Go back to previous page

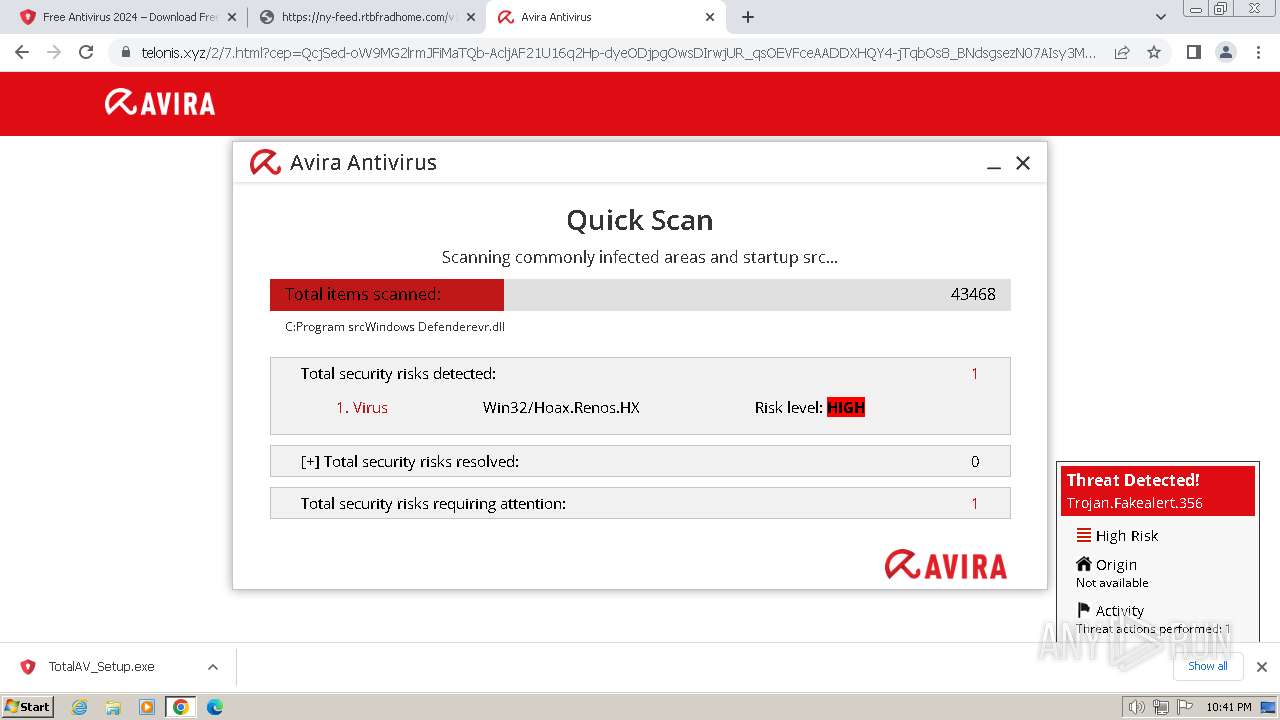click(22, 52)
